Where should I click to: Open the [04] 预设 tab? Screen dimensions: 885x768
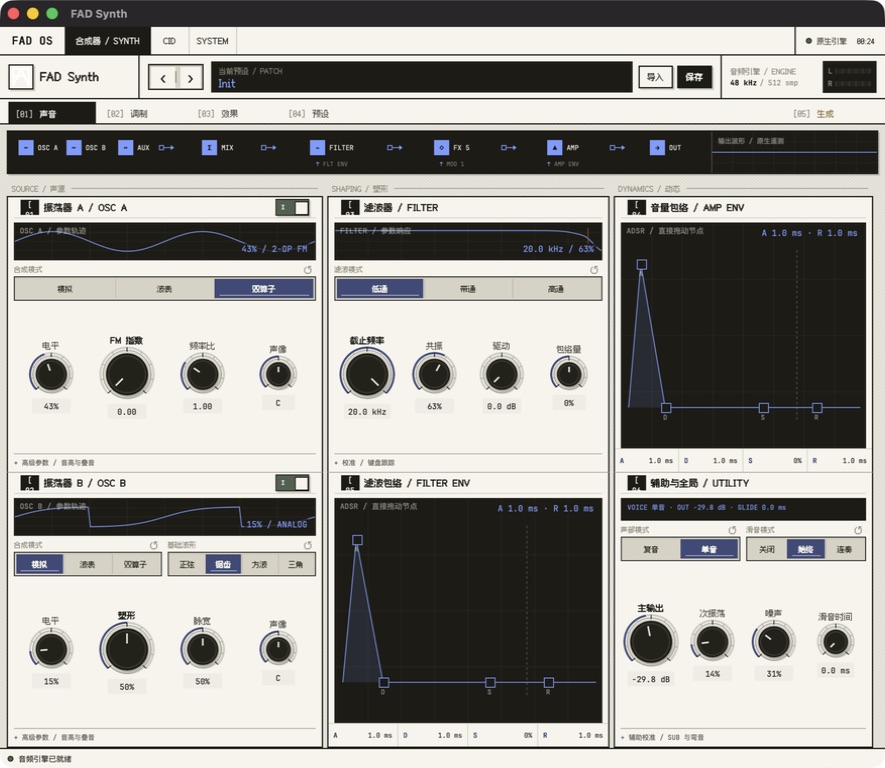click(x=309, y=114)
